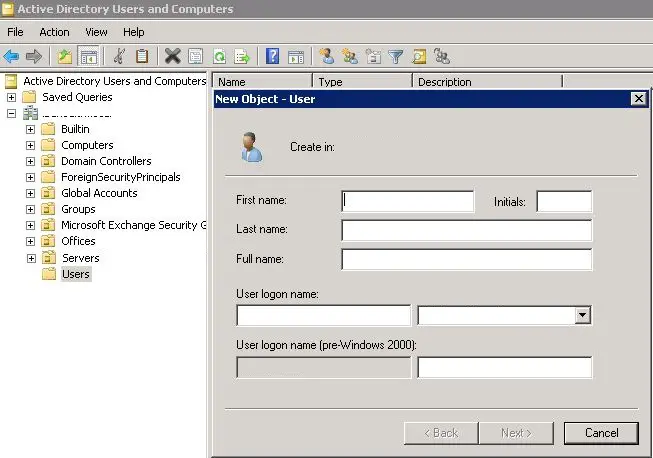Viewport: 653px width, 458px height.
Task: Click the domain icon in the tree
Action: 30,112
